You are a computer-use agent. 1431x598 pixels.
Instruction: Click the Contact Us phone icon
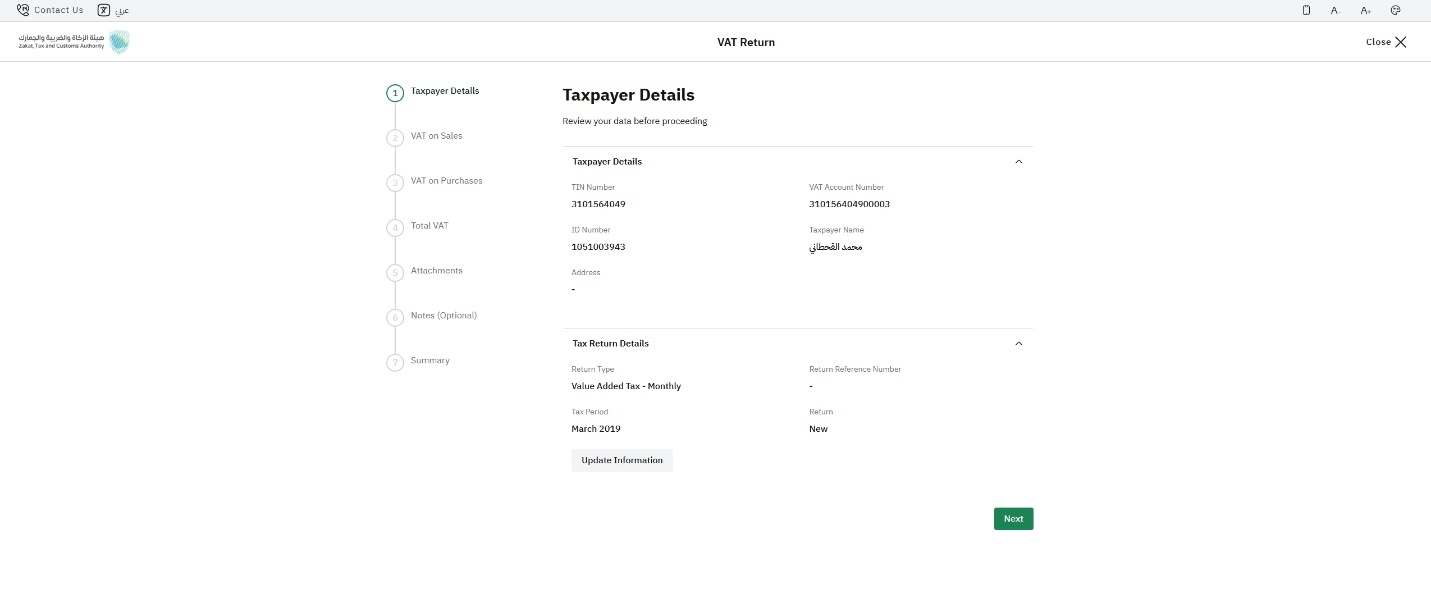[x=23, y=10]
